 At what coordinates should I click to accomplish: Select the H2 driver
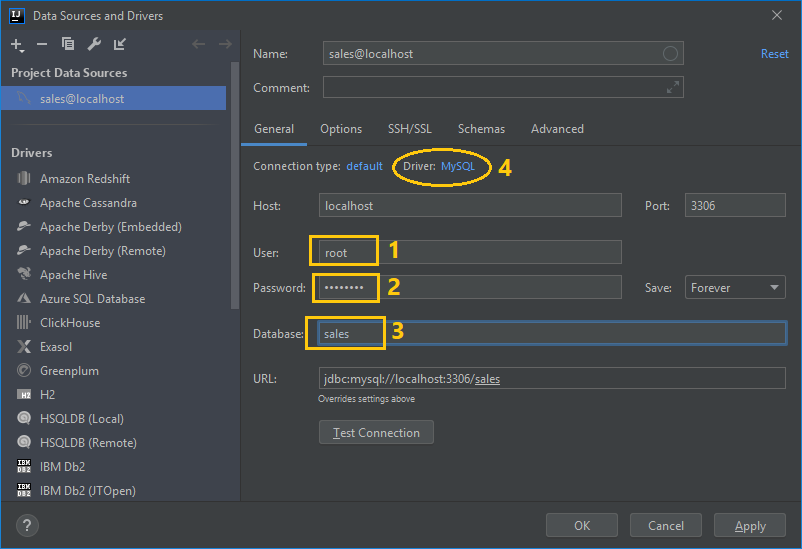pos(47,394)
